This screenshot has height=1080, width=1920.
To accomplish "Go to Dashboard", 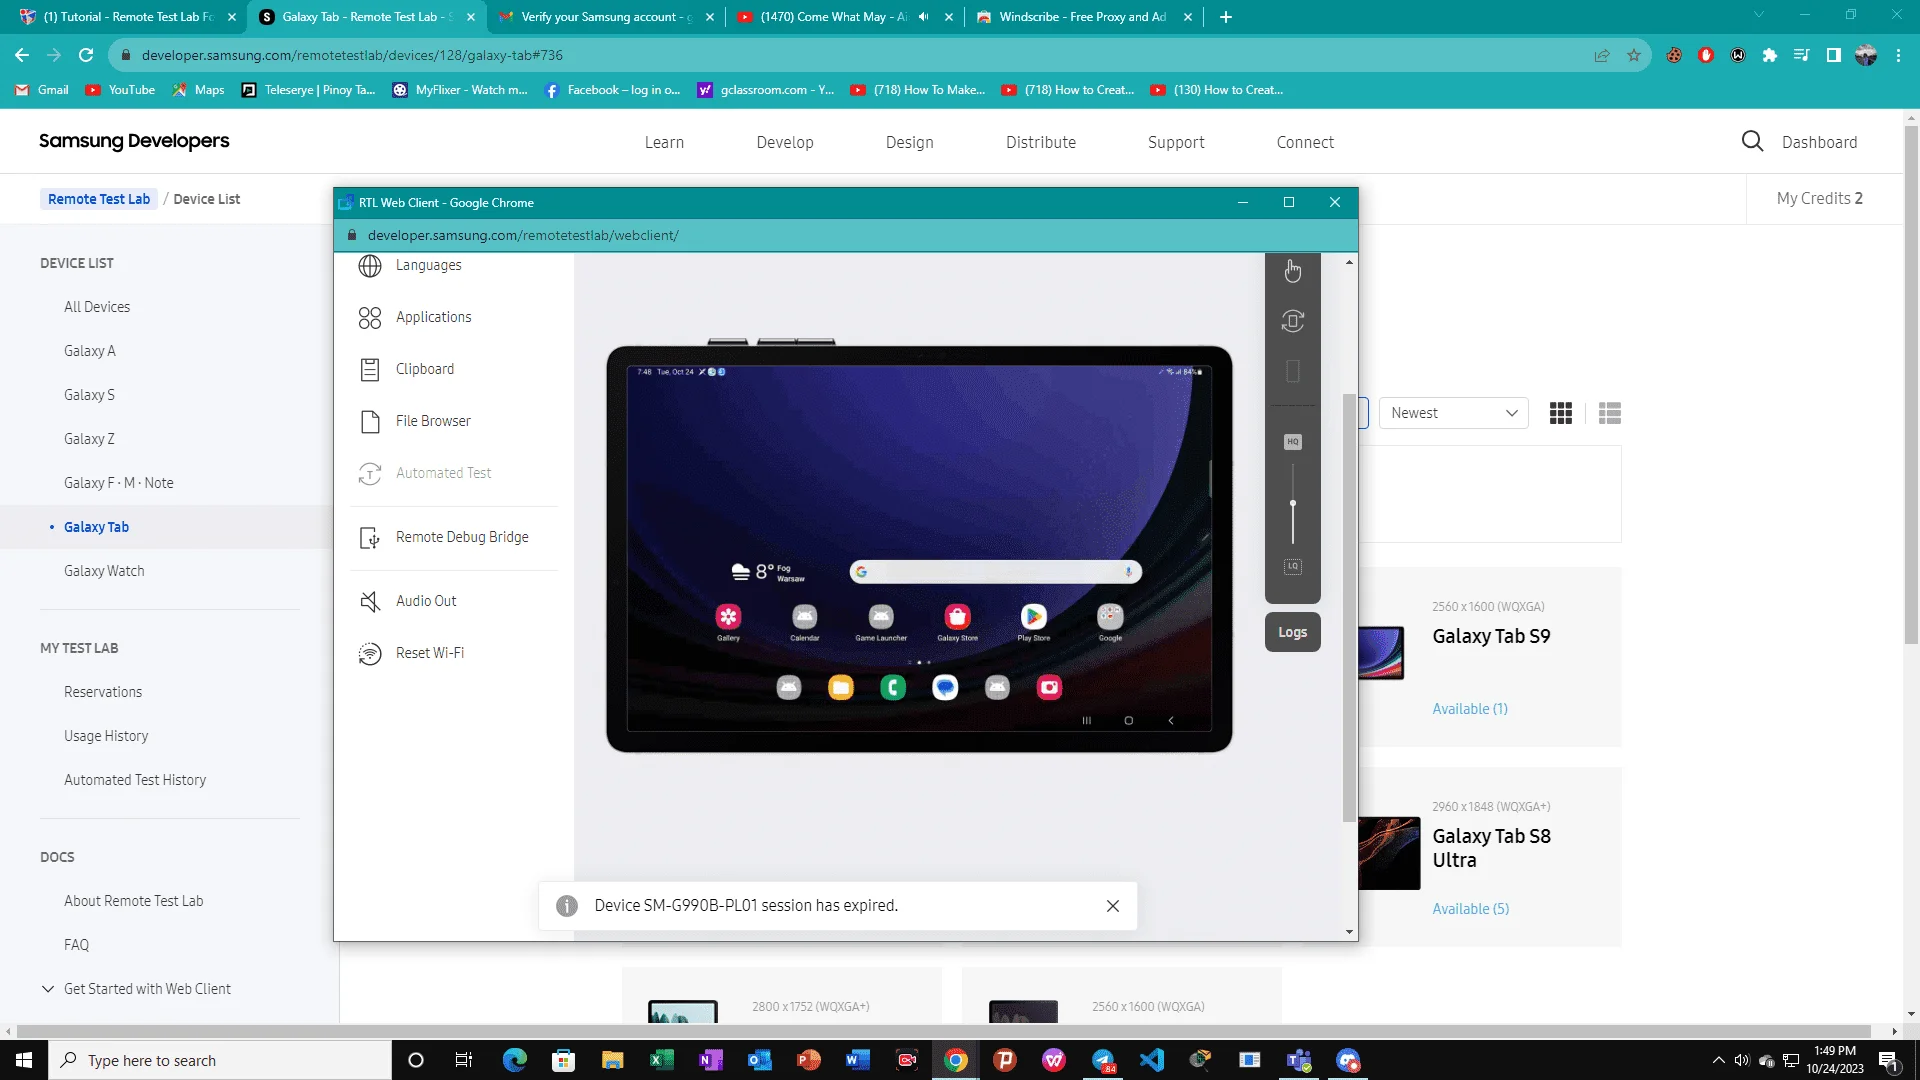I will (1819, 142).
